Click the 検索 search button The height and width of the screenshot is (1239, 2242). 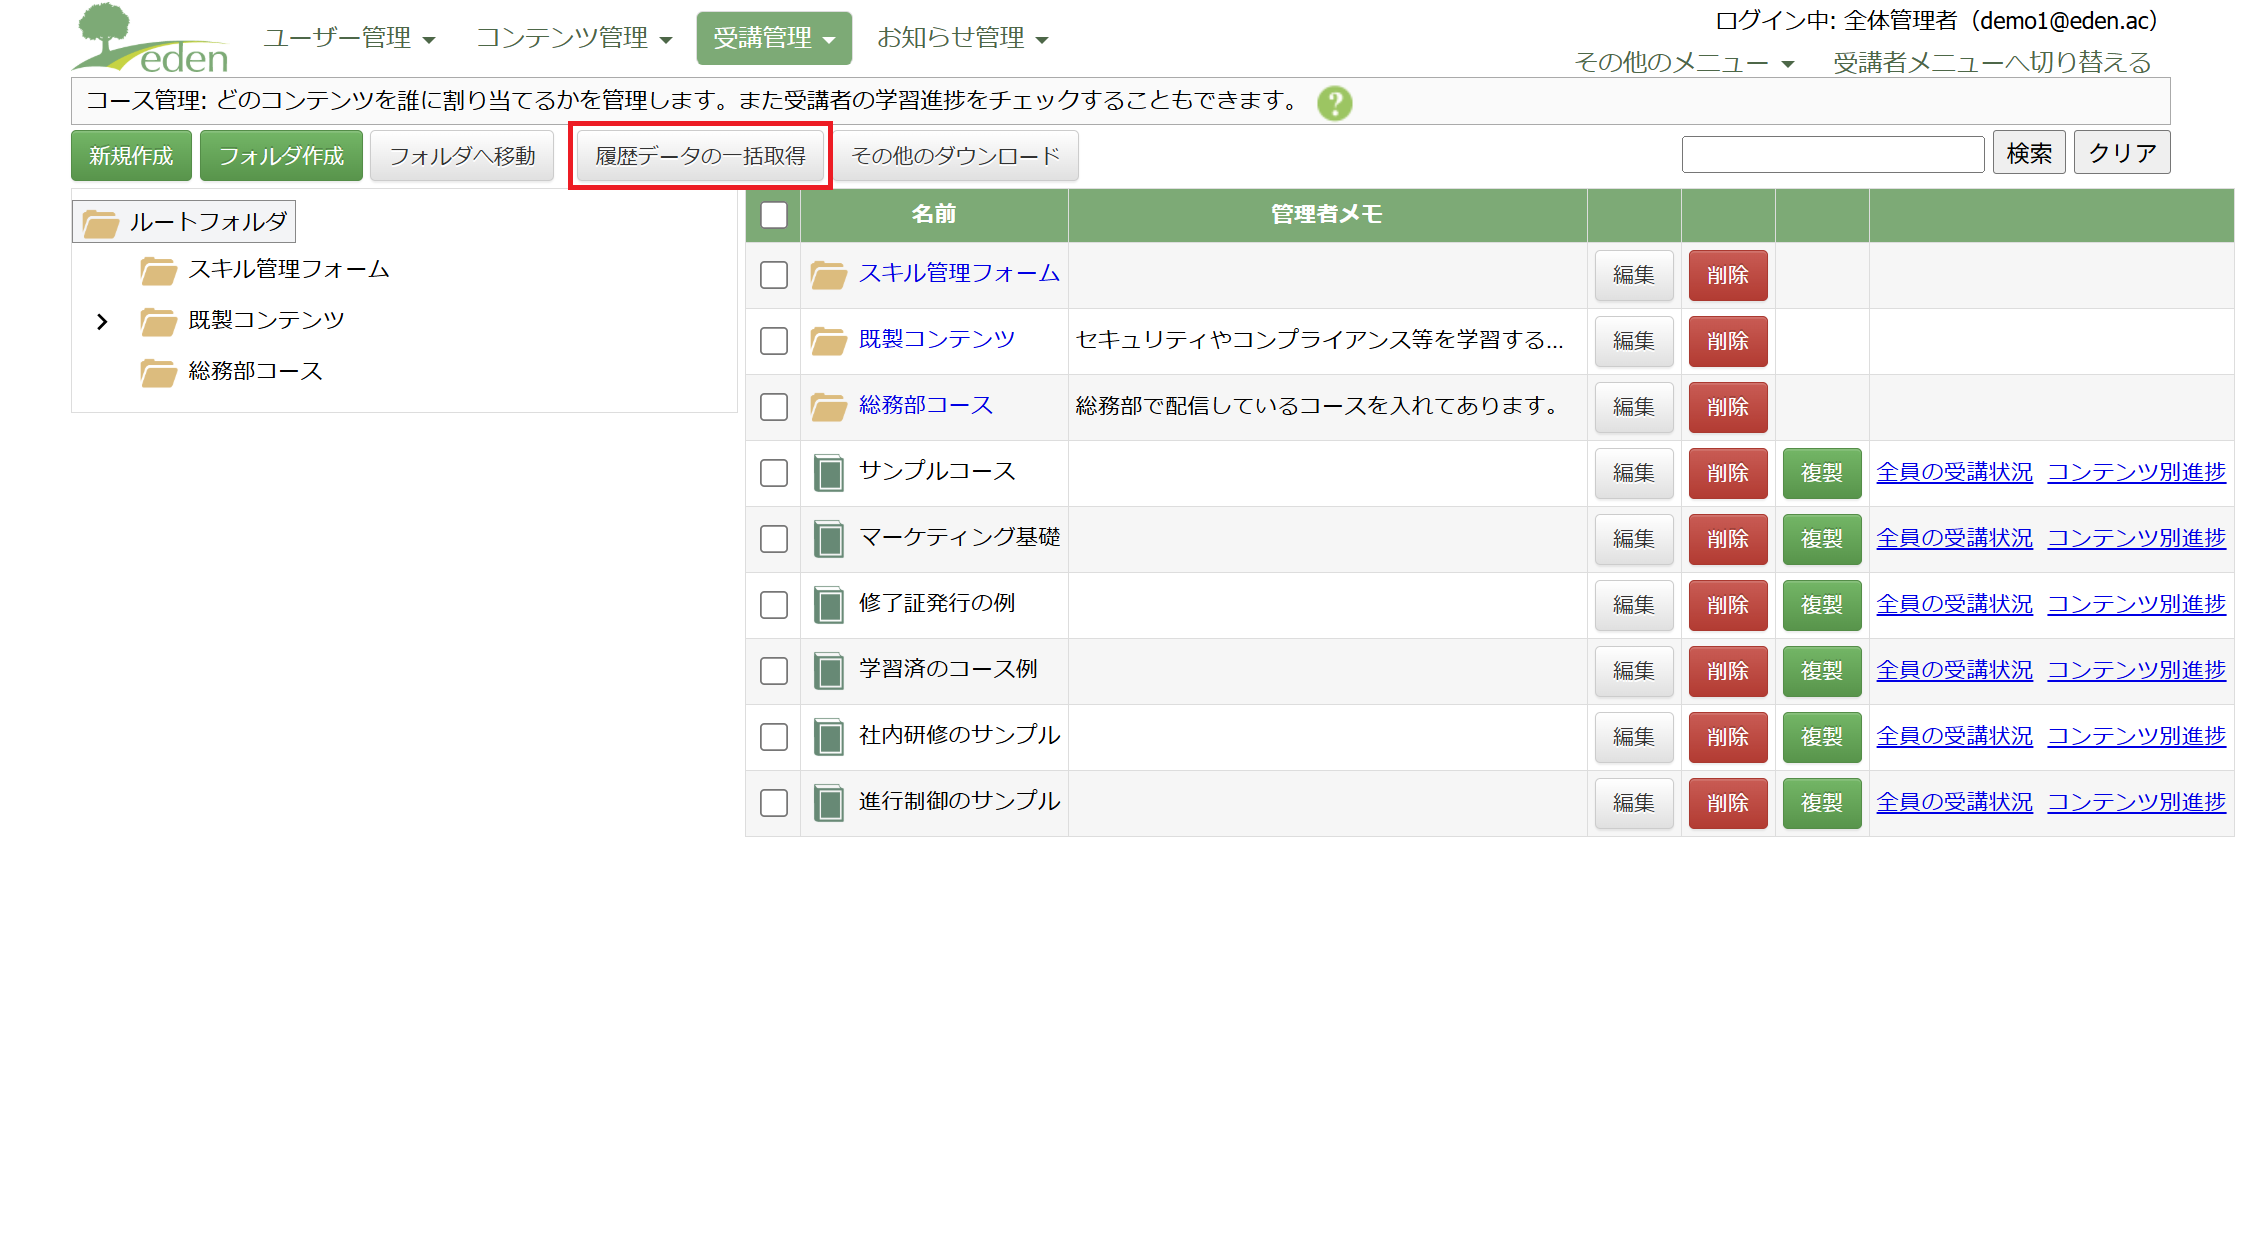click(x=2029, y=153)
